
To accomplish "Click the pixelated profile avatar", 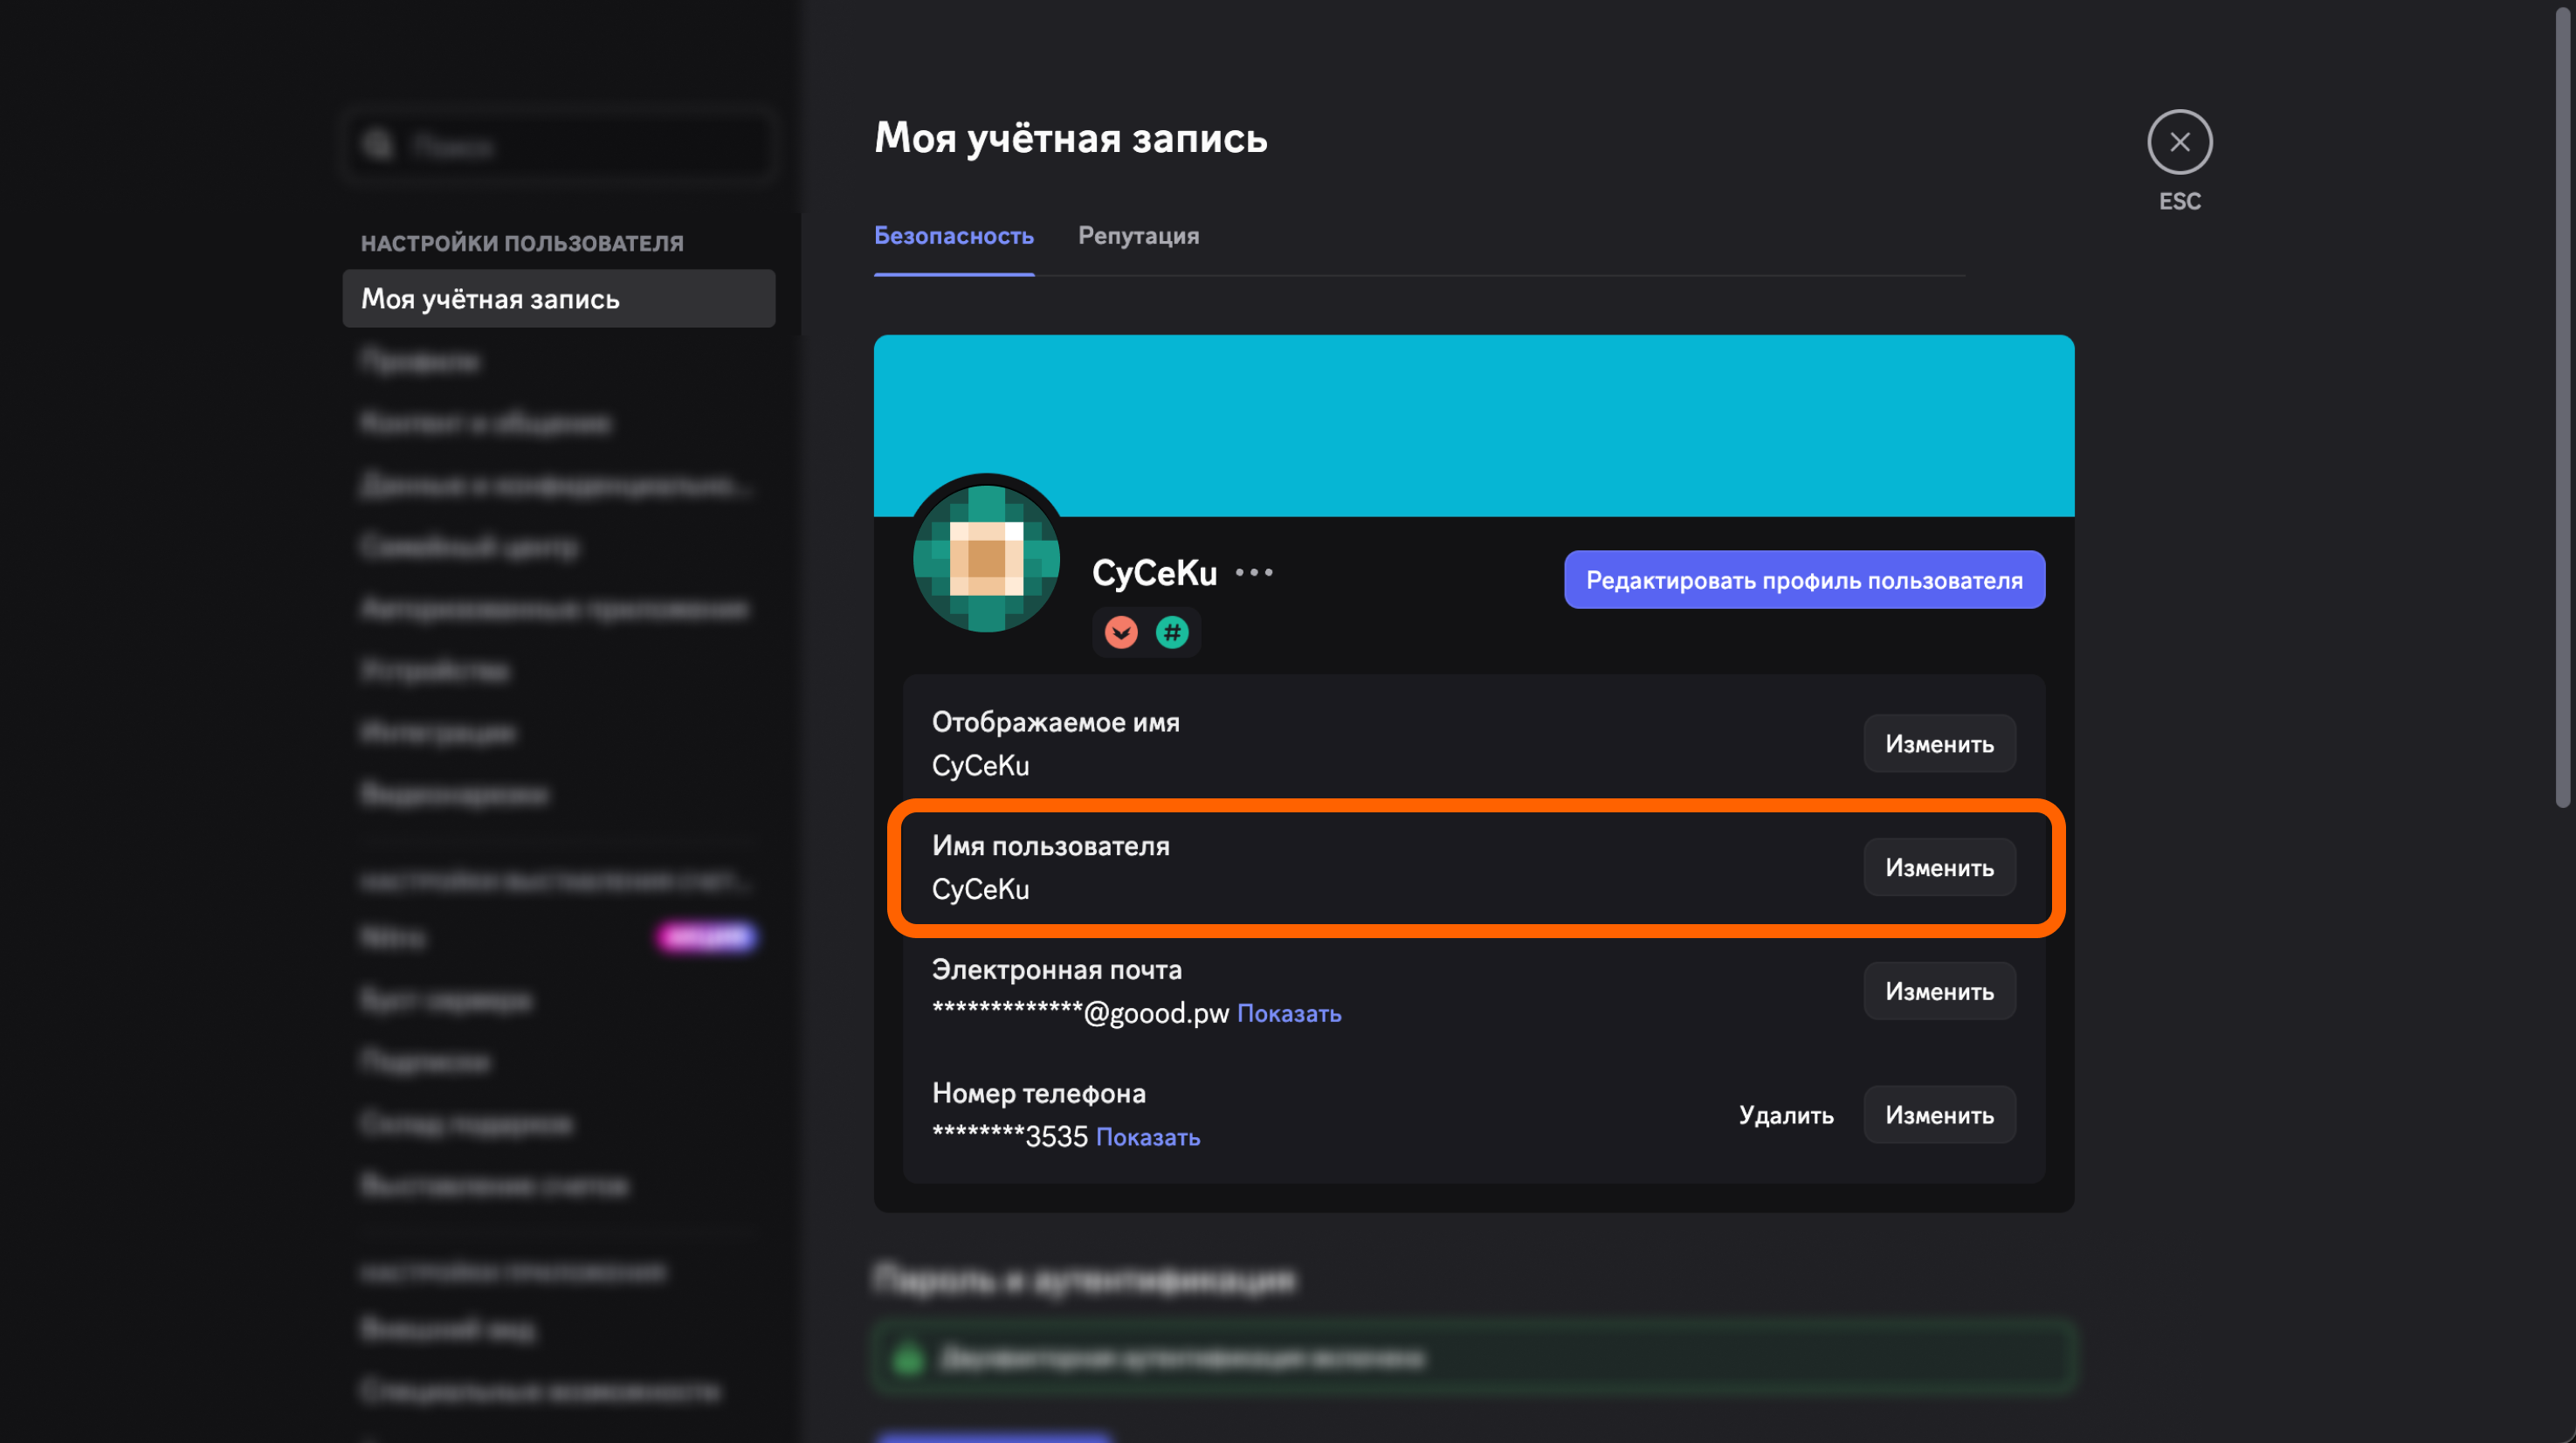I will click(986, 558).
